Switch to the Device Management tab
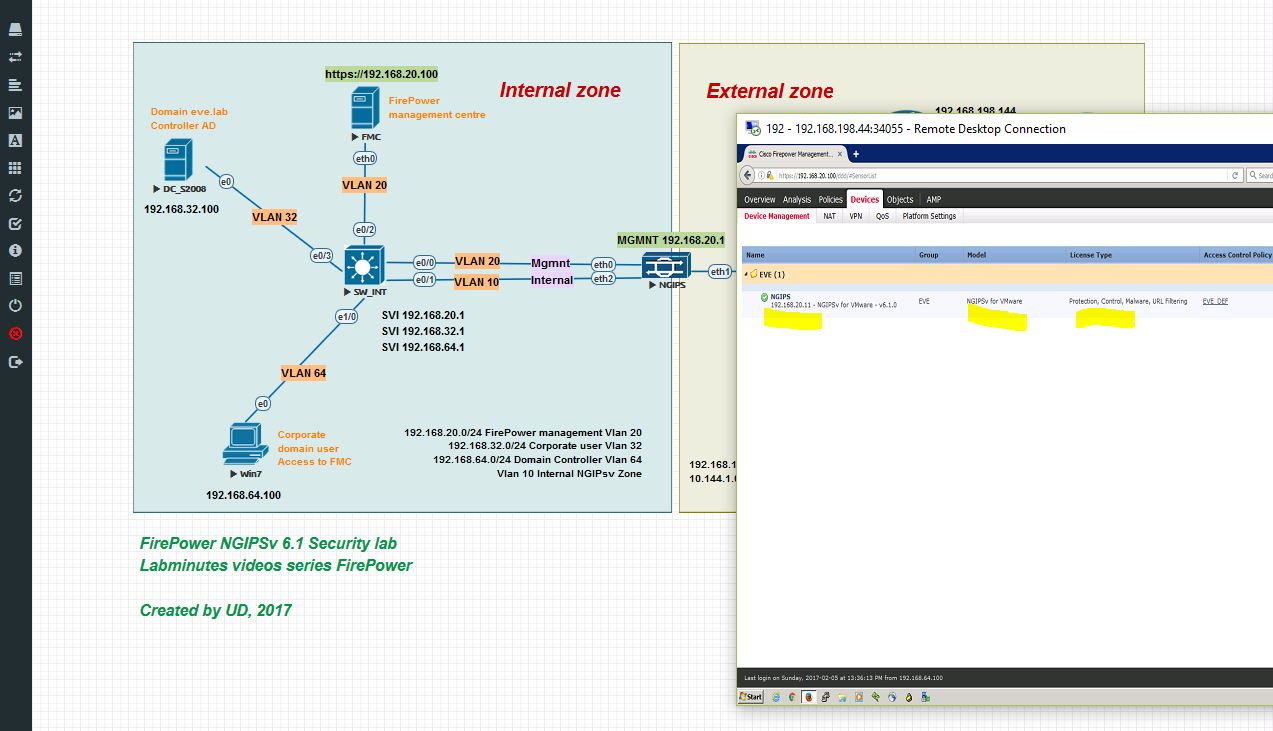 click(x=777, y=216)
